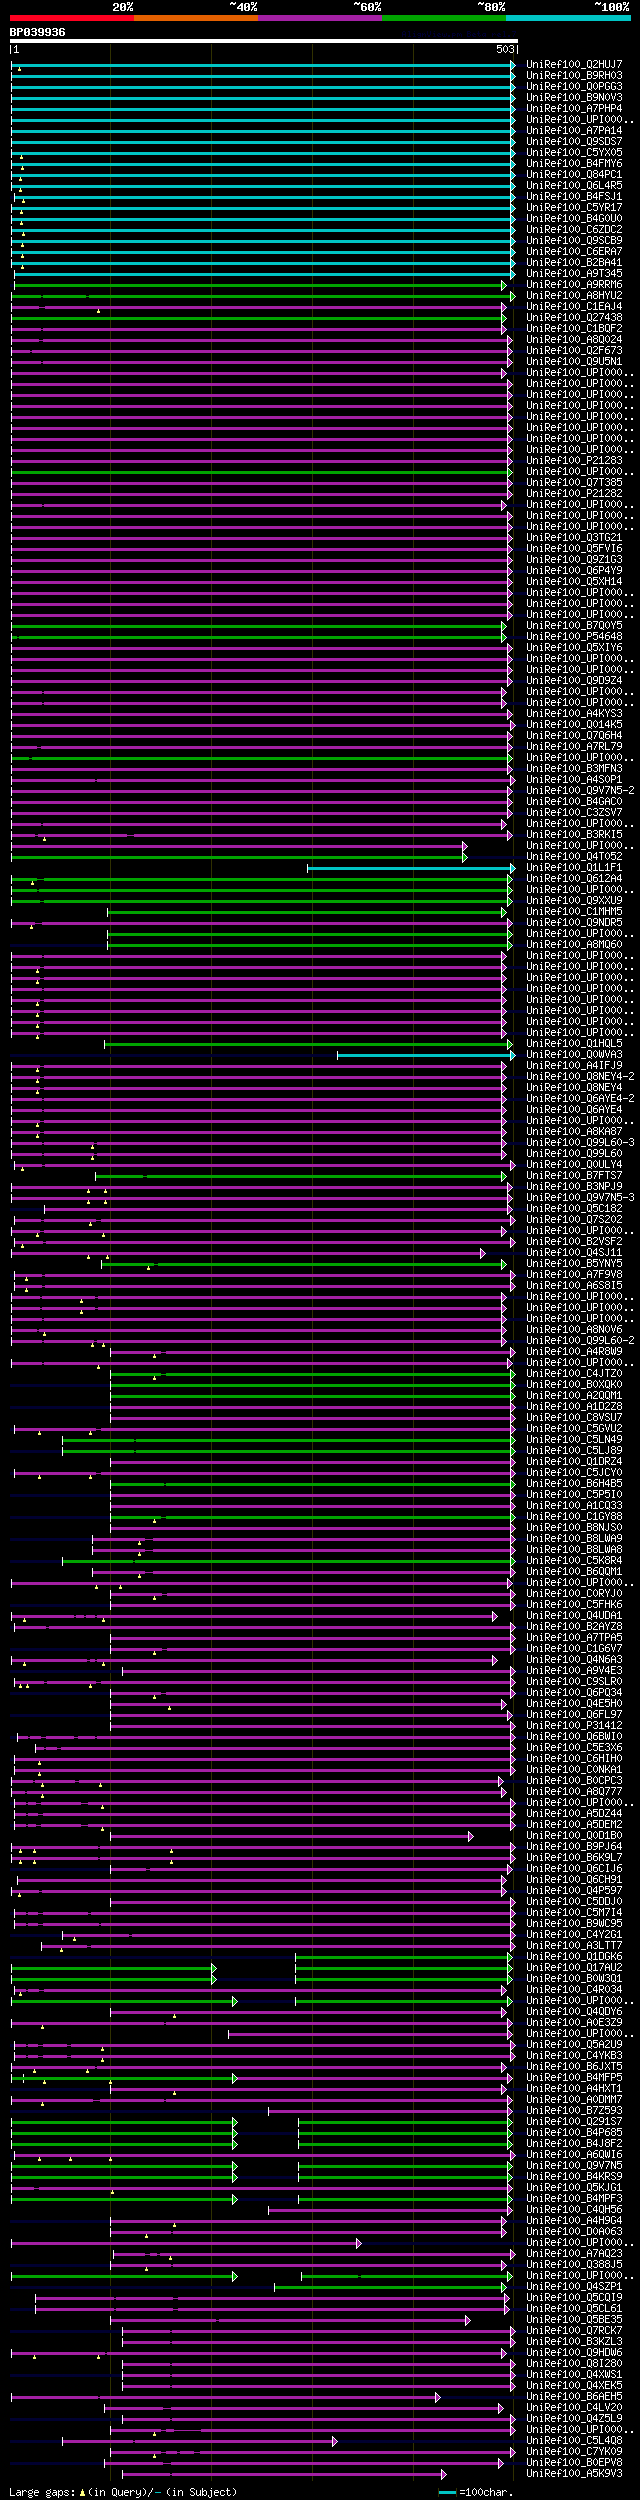Image resolution: width=640 pixels, height=2500 pixels.
Task: Click the purple ~60% identity legend segment
Action: pos(319,18)
